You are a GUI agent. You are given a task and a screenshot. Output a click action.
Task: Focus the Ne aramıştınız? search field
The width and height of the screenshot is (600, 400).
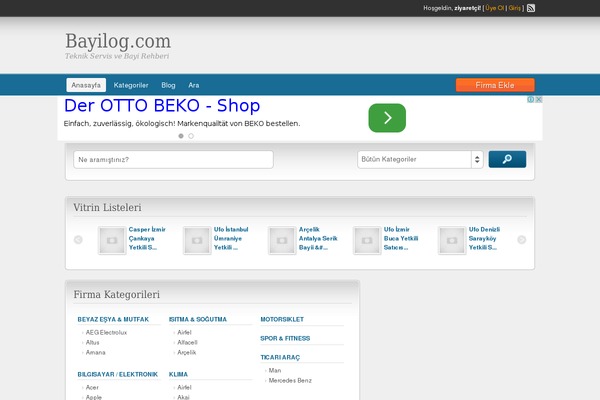(x=173, y=160)
